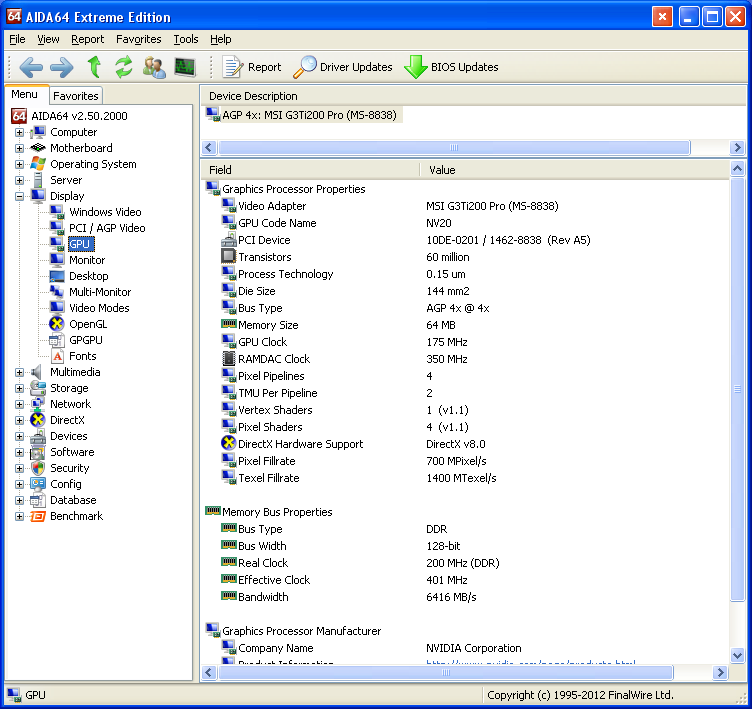
Task: Select the Benchmark icon in tree
Action: pyautogui.click(x=37, y=516)
